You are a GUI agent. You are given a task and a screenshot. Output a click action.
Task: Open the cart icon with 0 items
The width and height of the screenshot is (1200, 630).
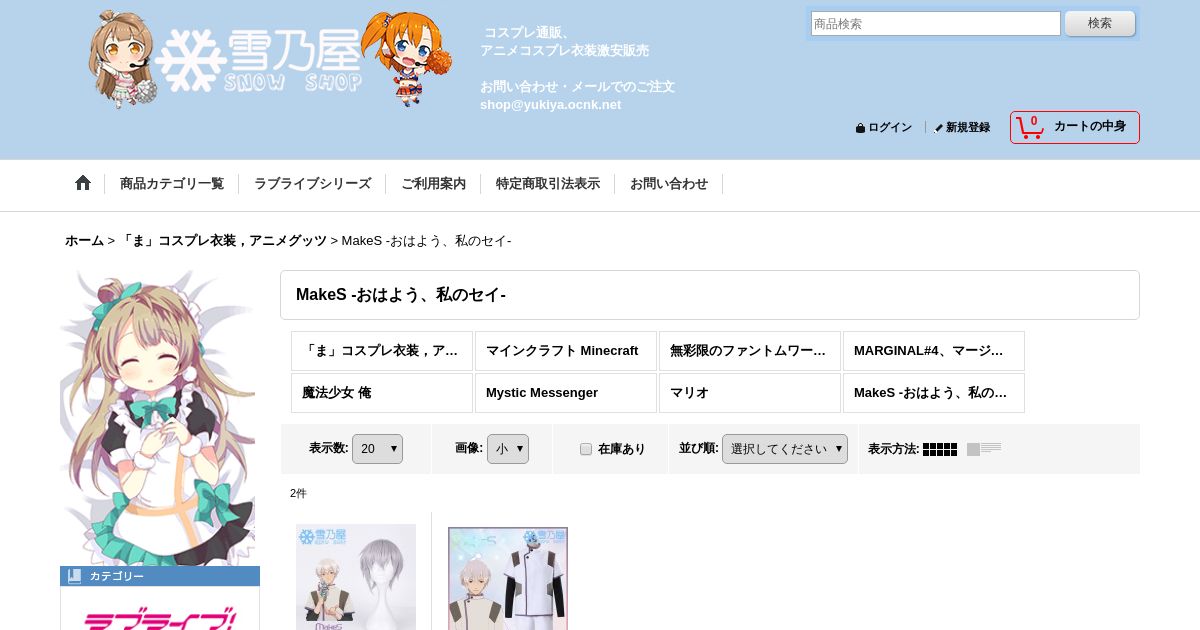1029,127
